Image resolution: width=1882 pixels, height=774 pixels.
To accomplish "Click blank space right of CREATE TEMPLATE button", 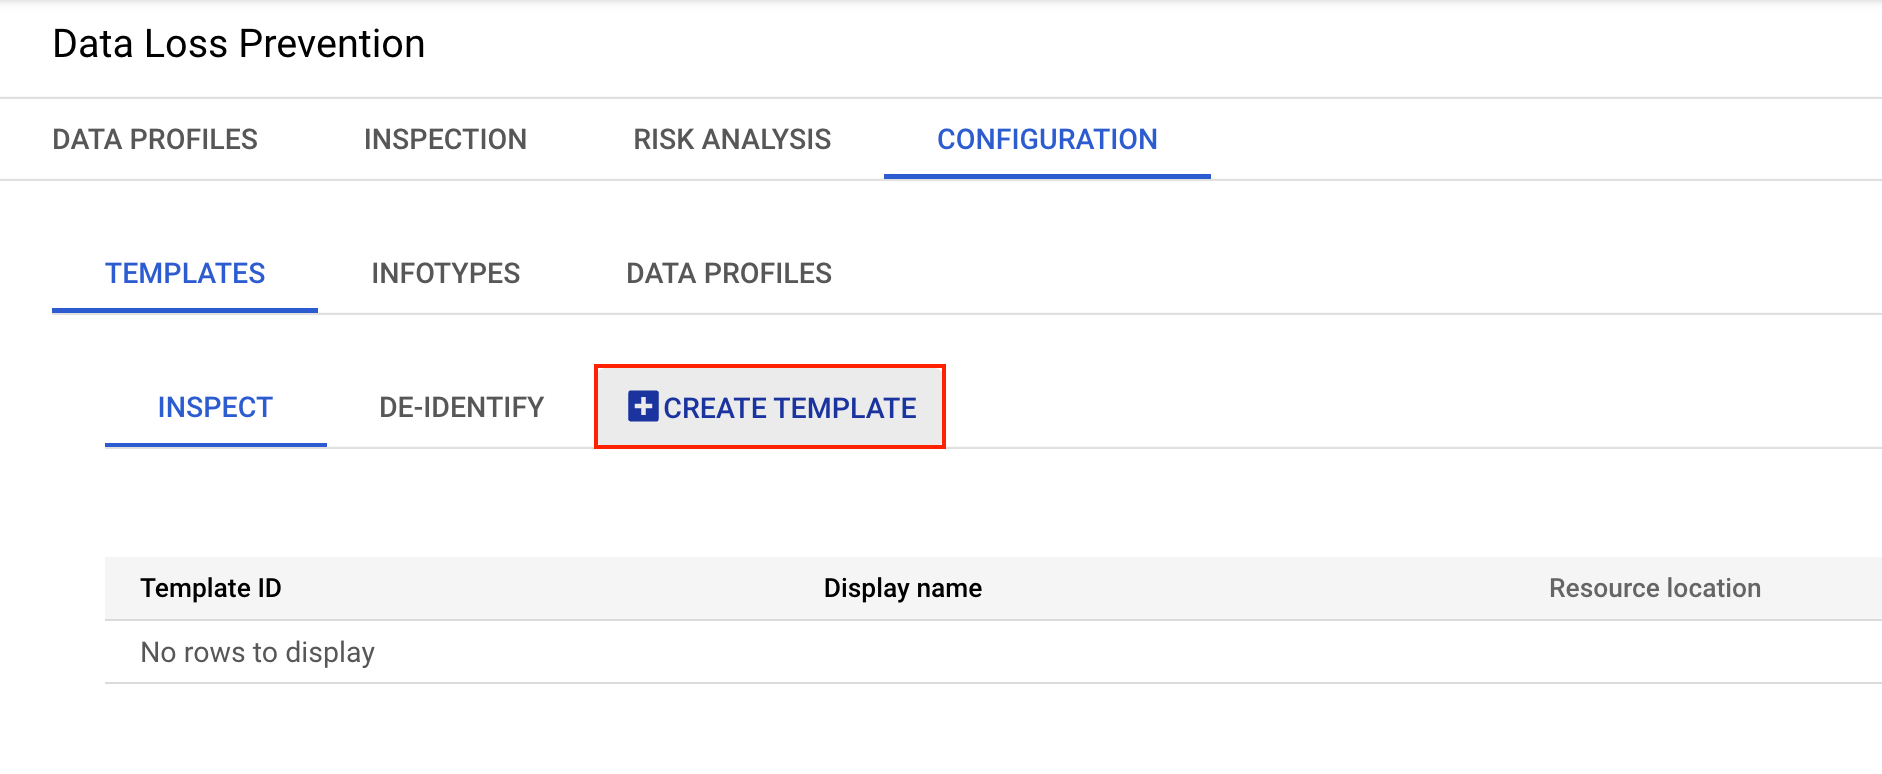I will [1300, 407].
